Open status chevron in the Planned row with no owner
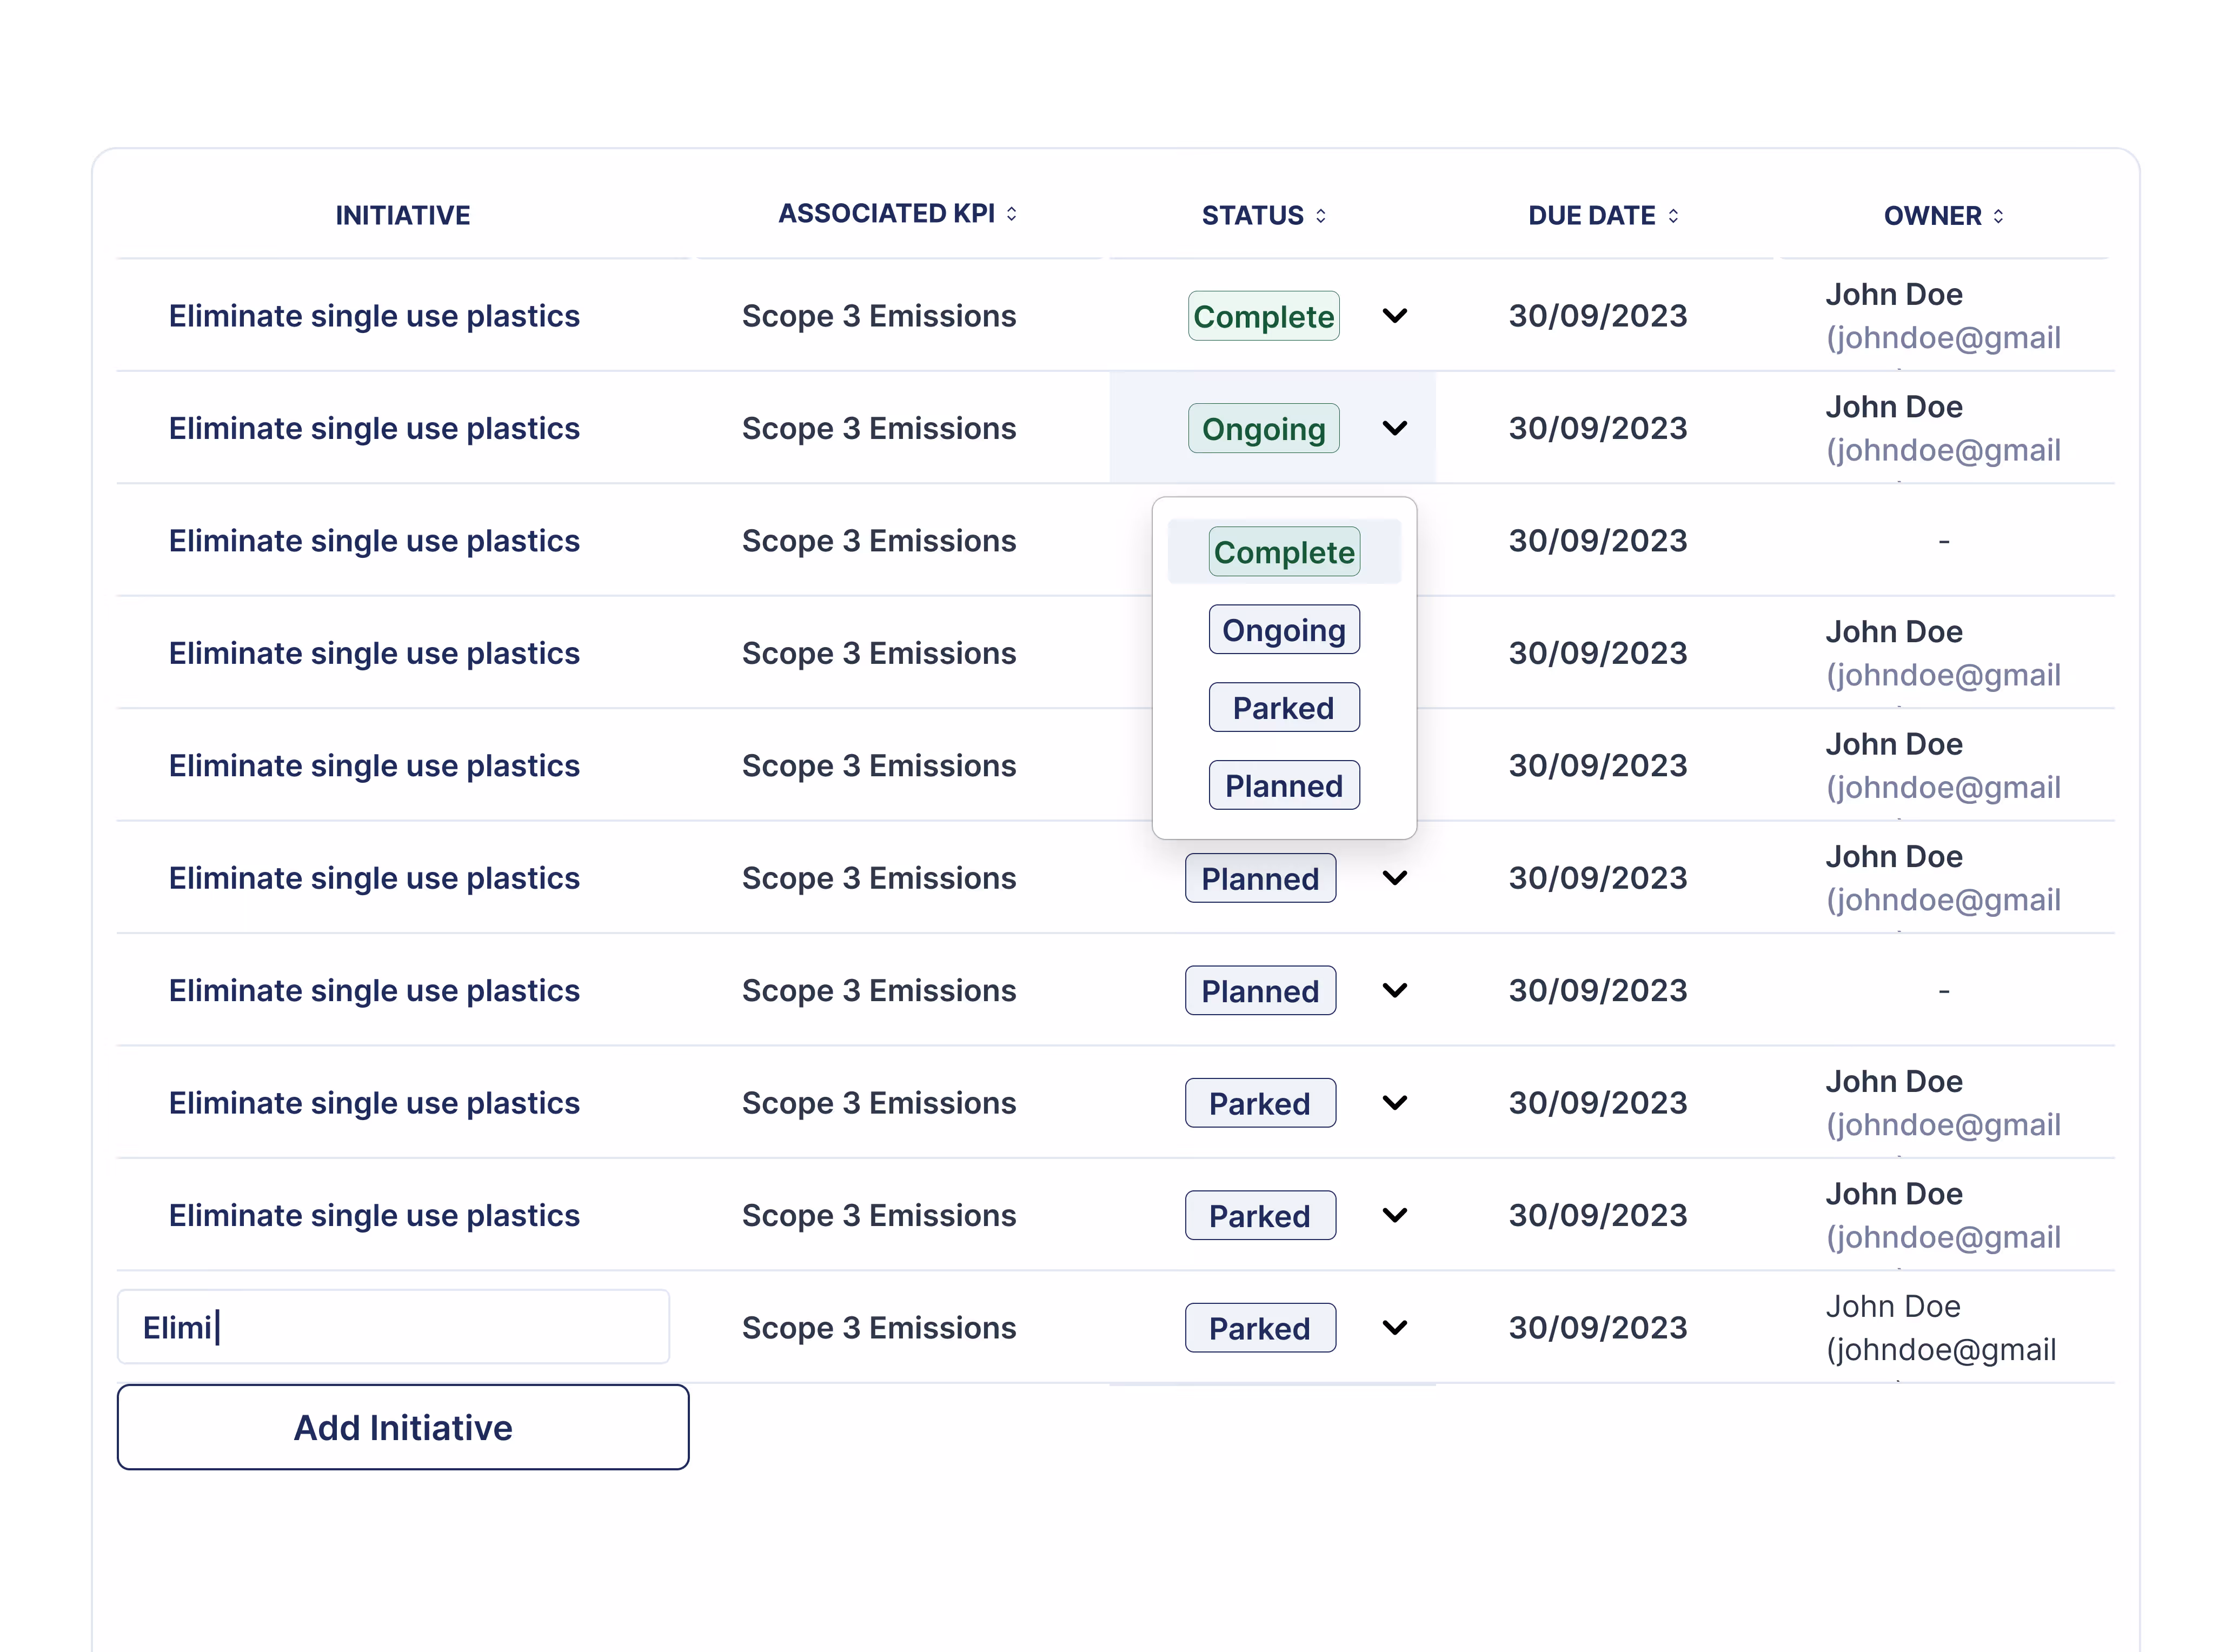 tap(1395, 990)
